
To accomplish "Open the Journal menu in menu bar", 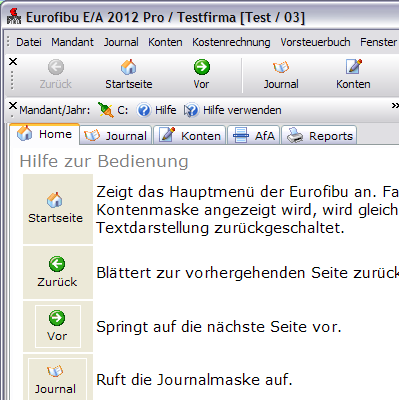I will [x=121, y=42].
